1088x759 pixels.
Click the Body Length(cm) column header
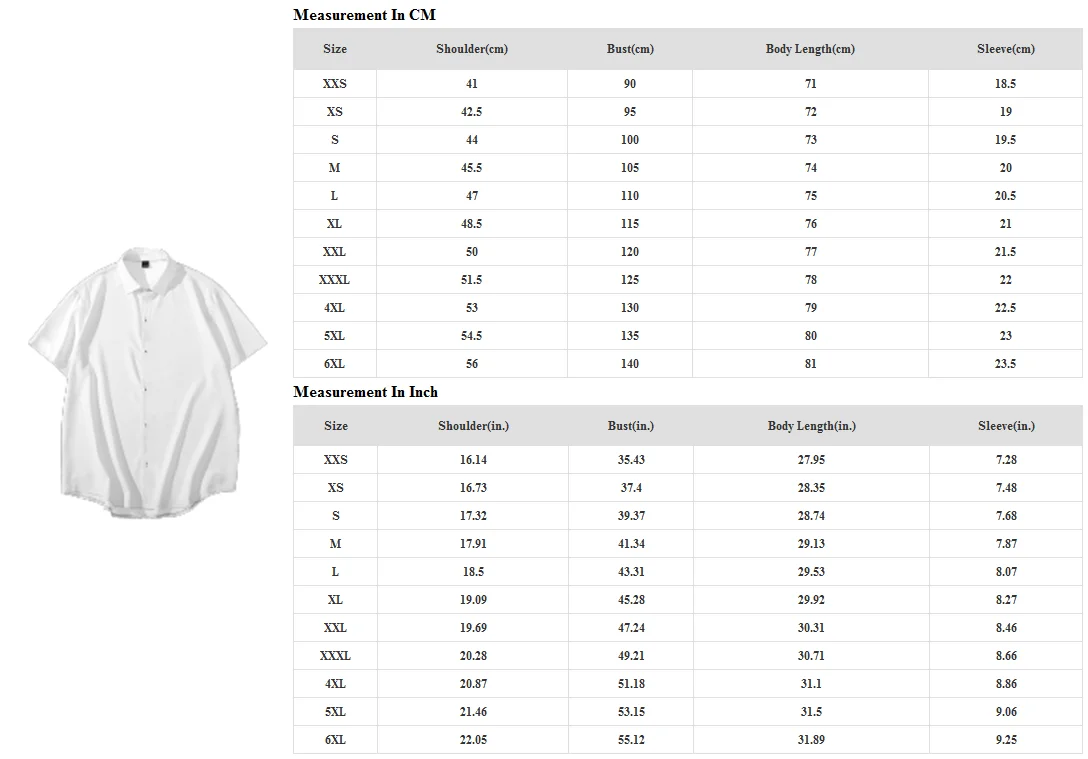pos(810,49)
